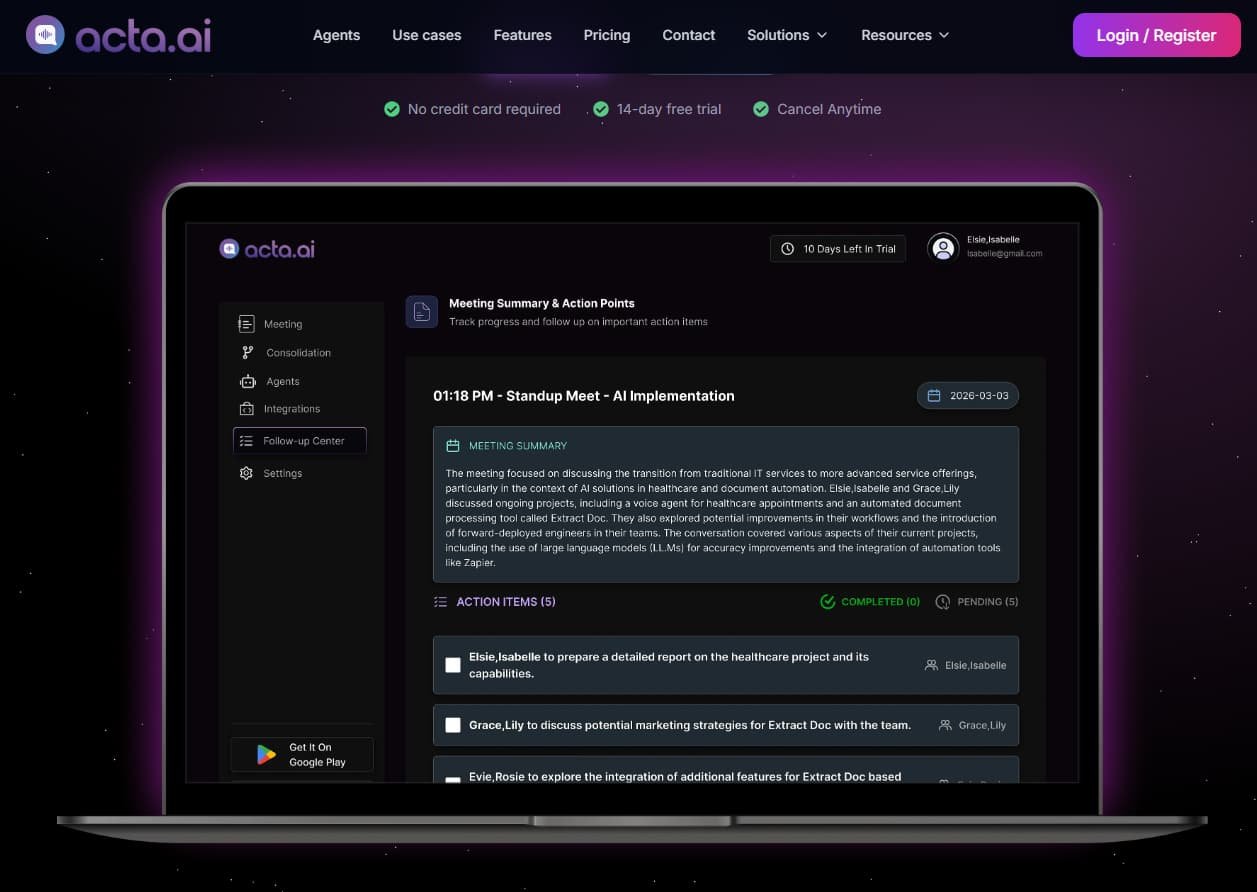1257x892 pixels.
Task: Click the acta.ai logo in header
Action: [118, 35]
